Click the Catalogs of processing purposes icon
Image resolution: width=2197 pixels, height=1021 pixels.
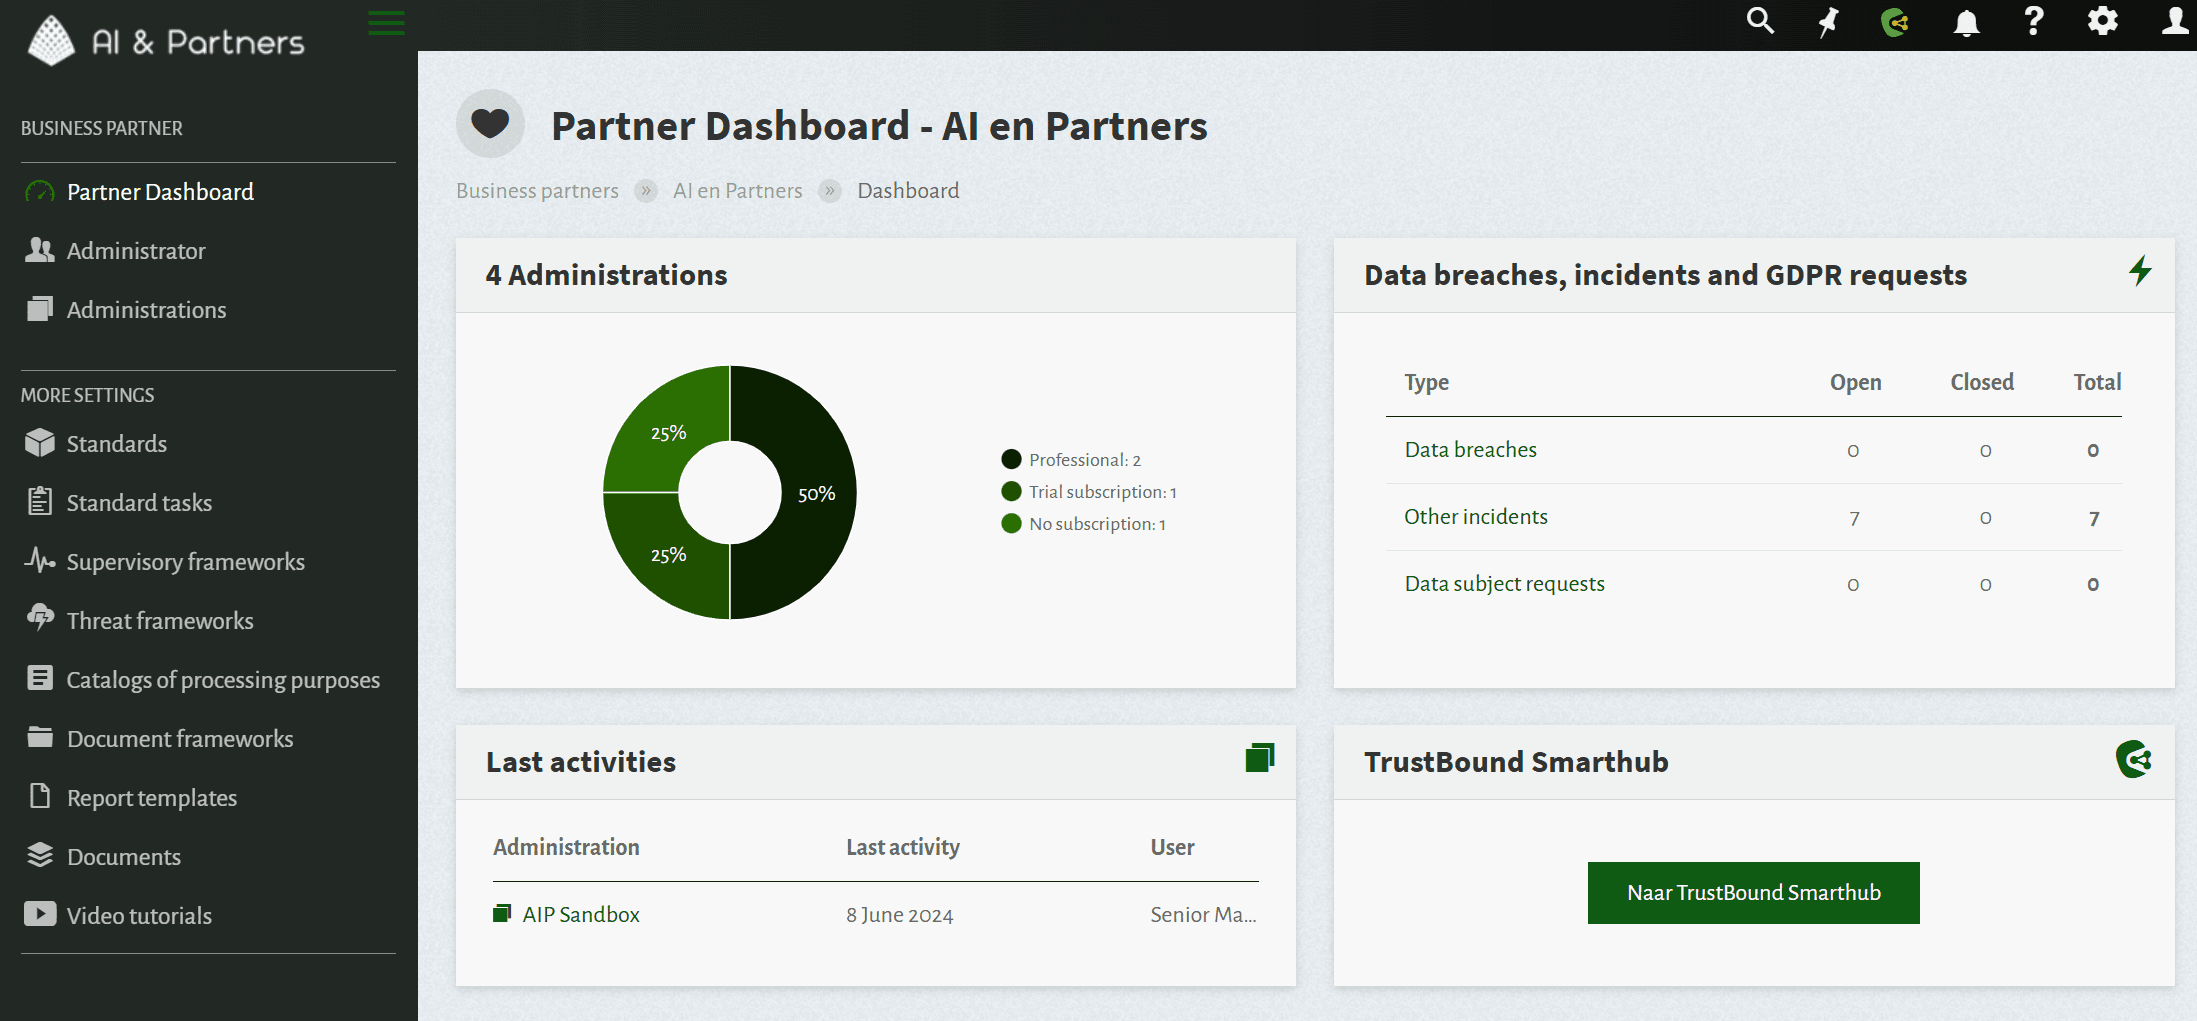click(40, 678)
